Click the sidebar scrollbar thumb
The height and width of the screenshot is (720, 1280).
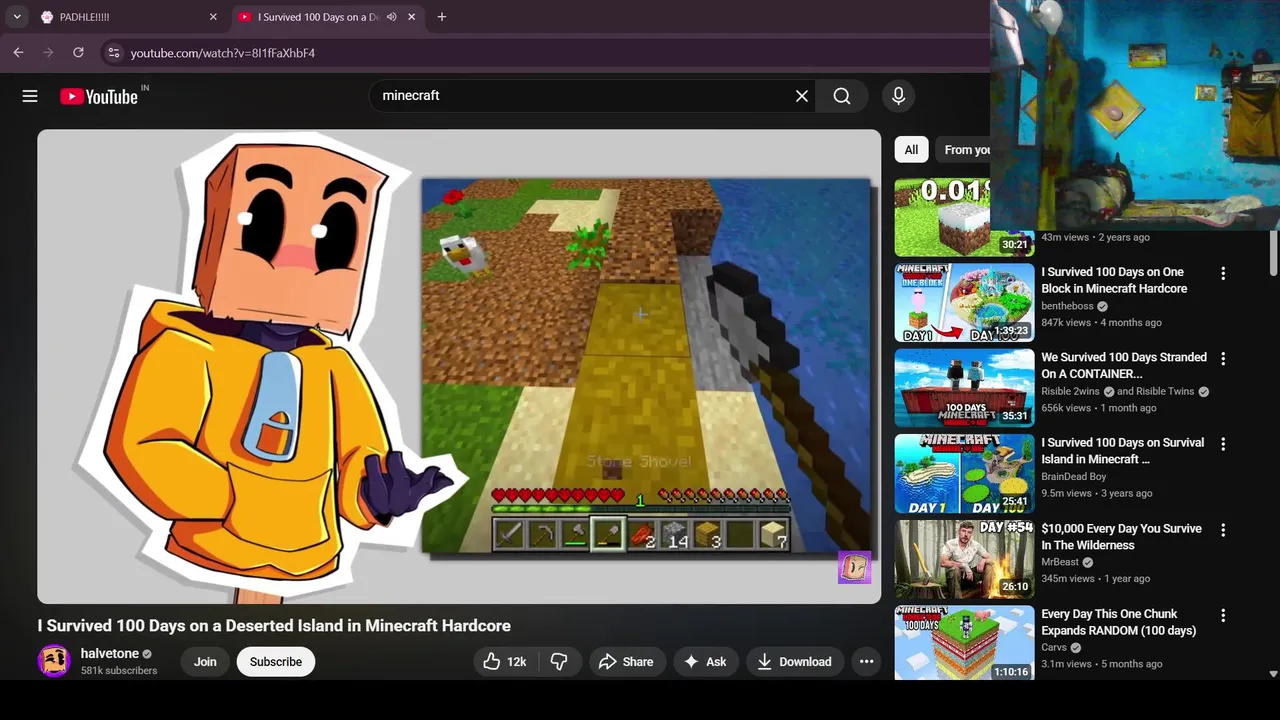coord(1273,252)
